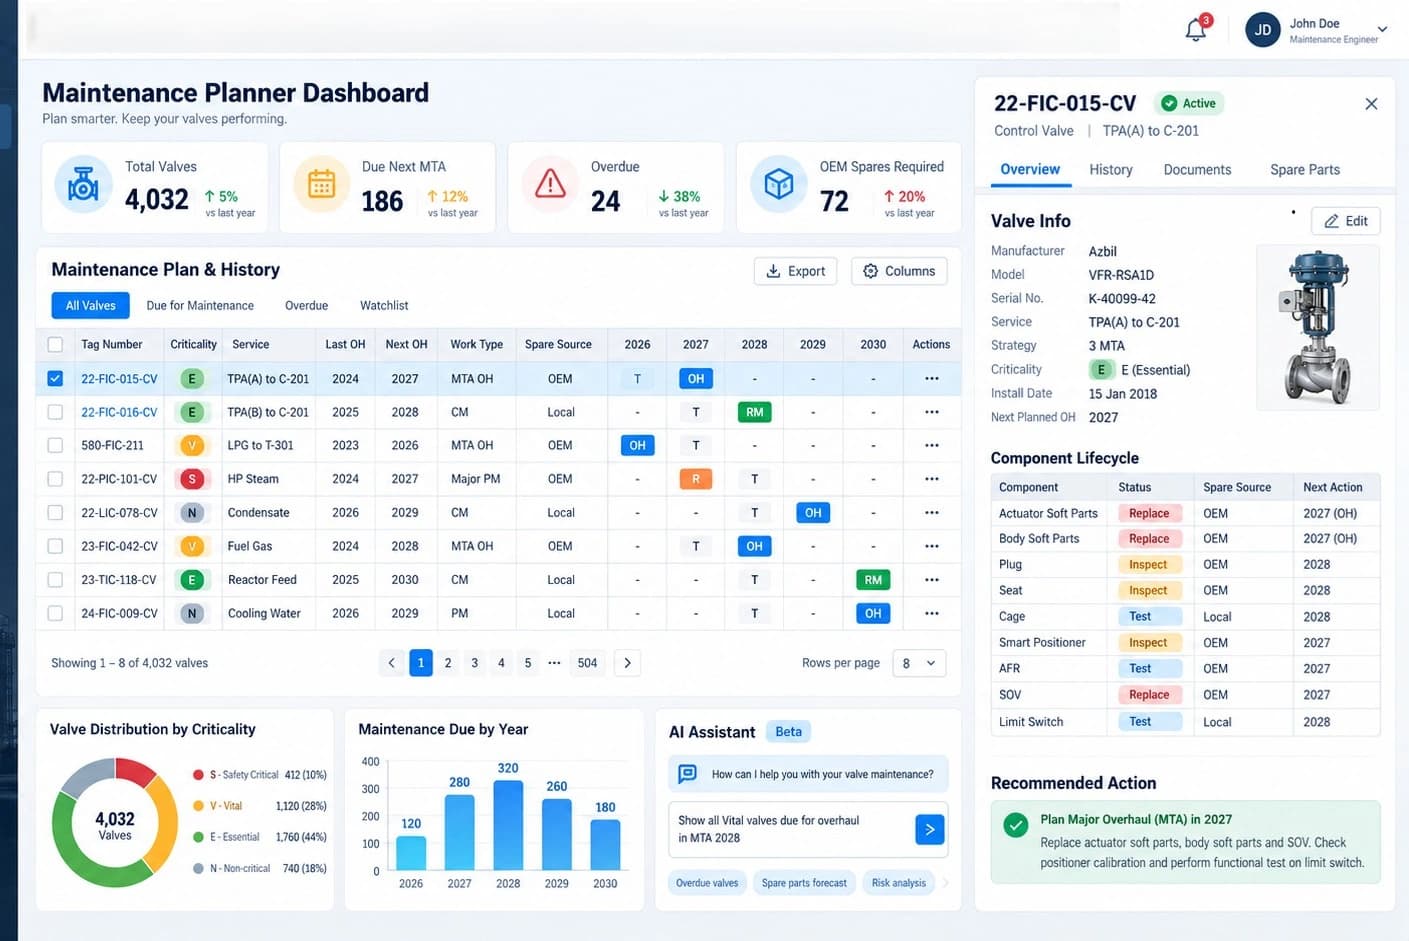Check the 23-TIC-118-CV row checkbox
This screenshot has width=1409, height=941.
coord(55,579)
